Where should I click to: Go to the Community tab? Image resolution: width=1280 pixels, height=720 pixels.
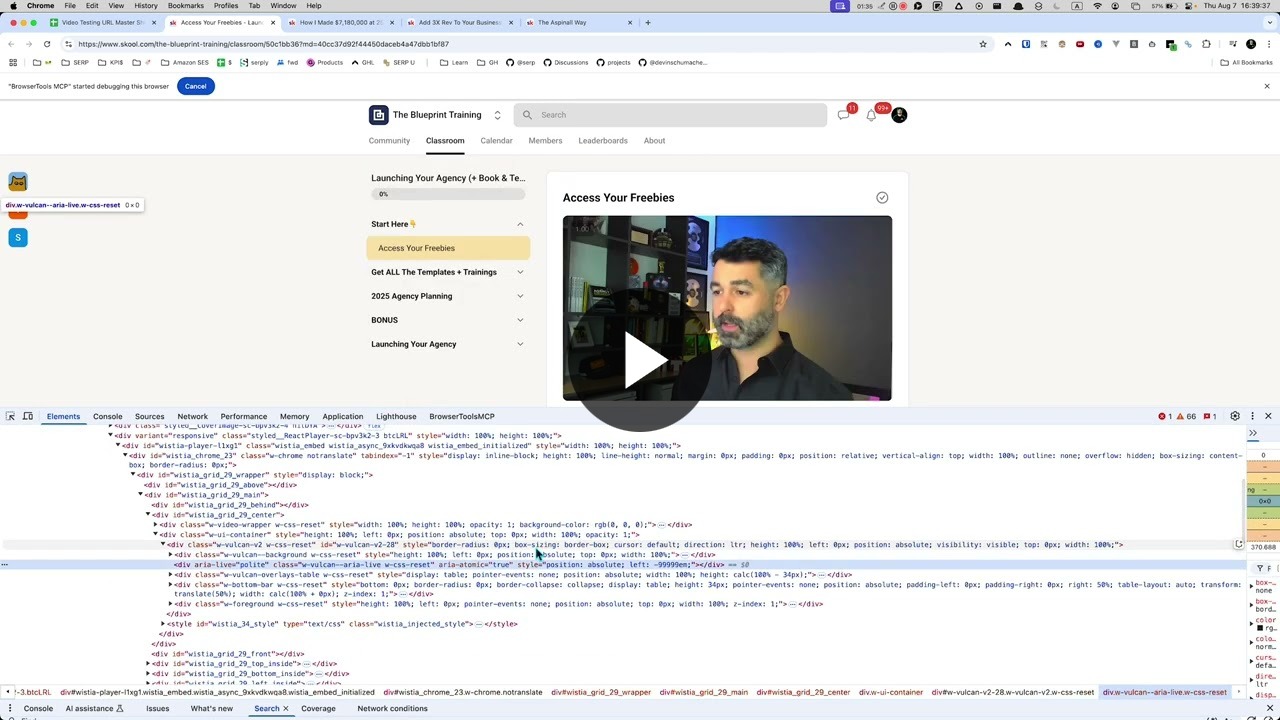tap(389, 141)
